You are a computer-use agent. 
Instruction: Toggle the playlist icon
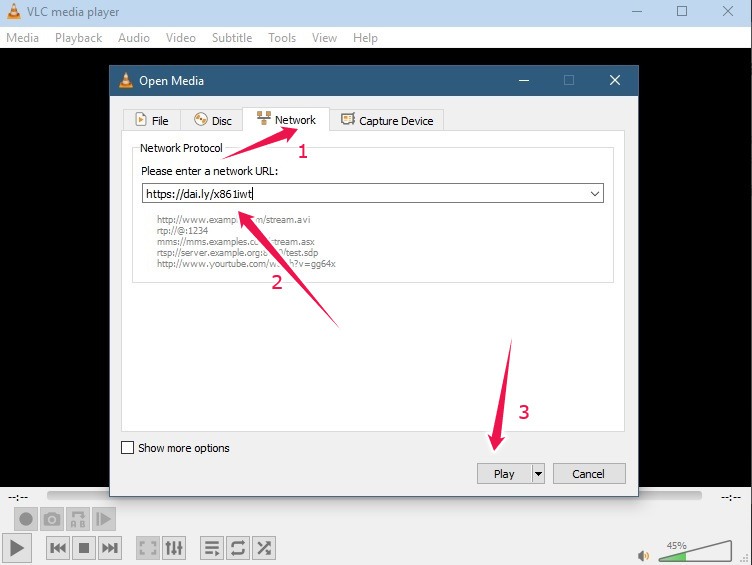[x=212, y=548]
